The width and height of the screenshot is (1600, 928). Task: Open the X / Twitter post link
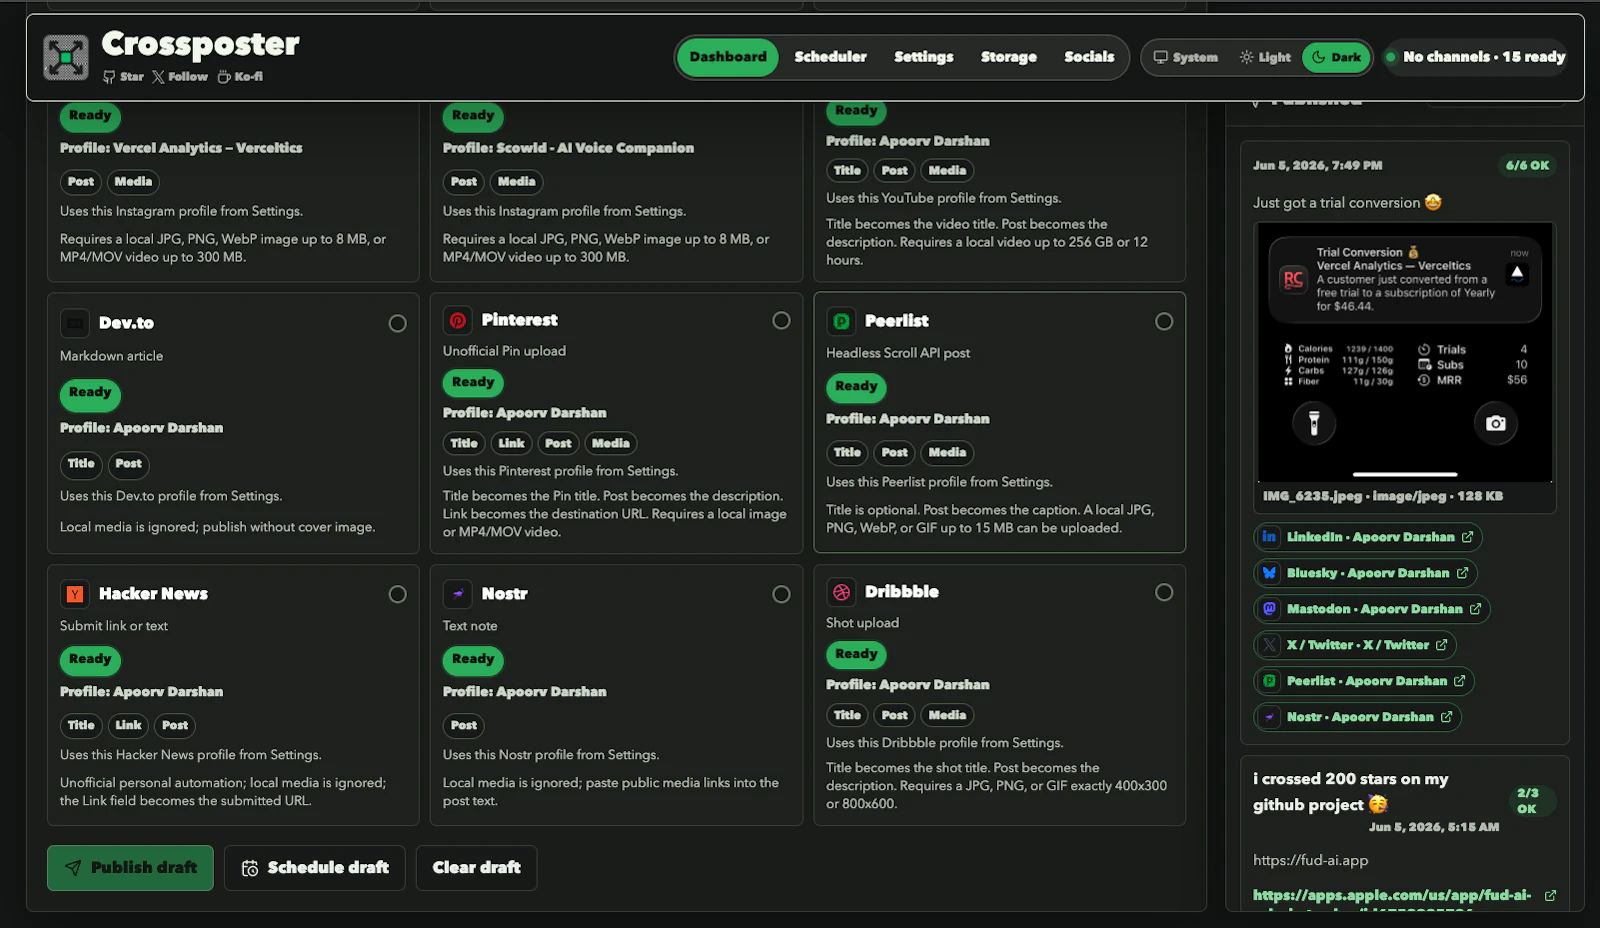1355,645
